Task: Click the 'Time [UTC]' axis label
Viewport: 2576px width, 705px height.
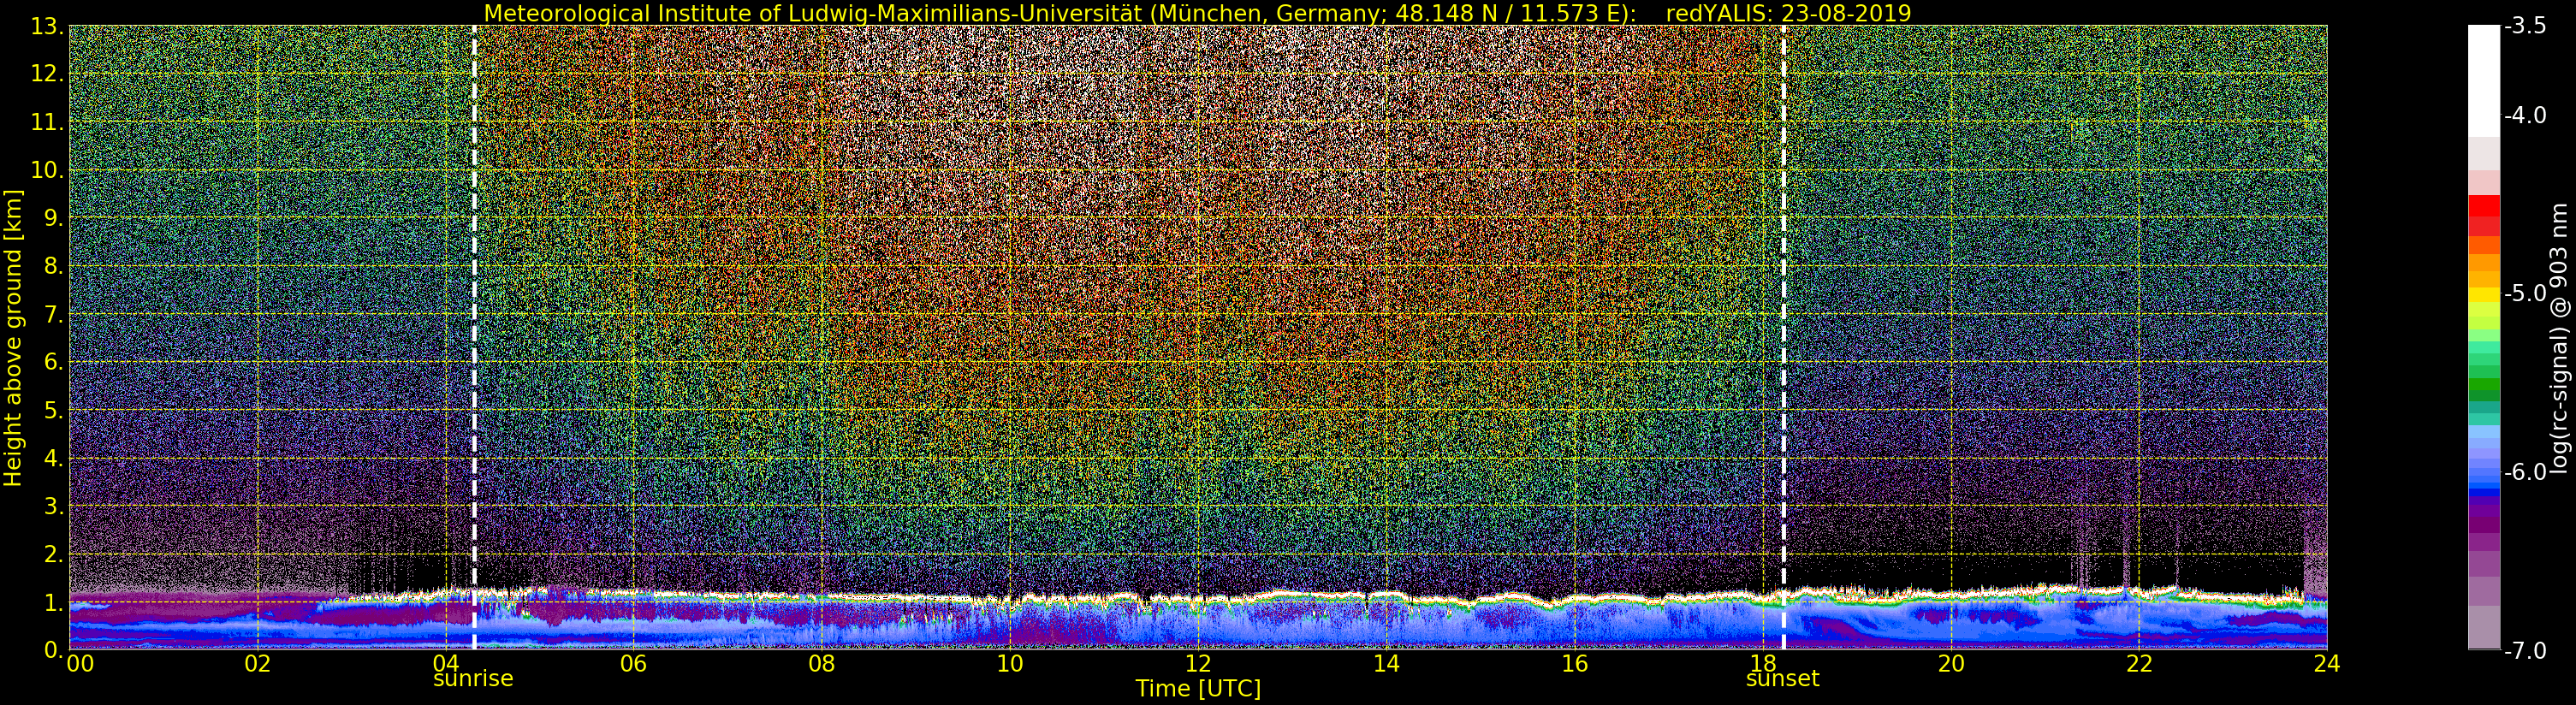Action: [x=1198, y=688]
